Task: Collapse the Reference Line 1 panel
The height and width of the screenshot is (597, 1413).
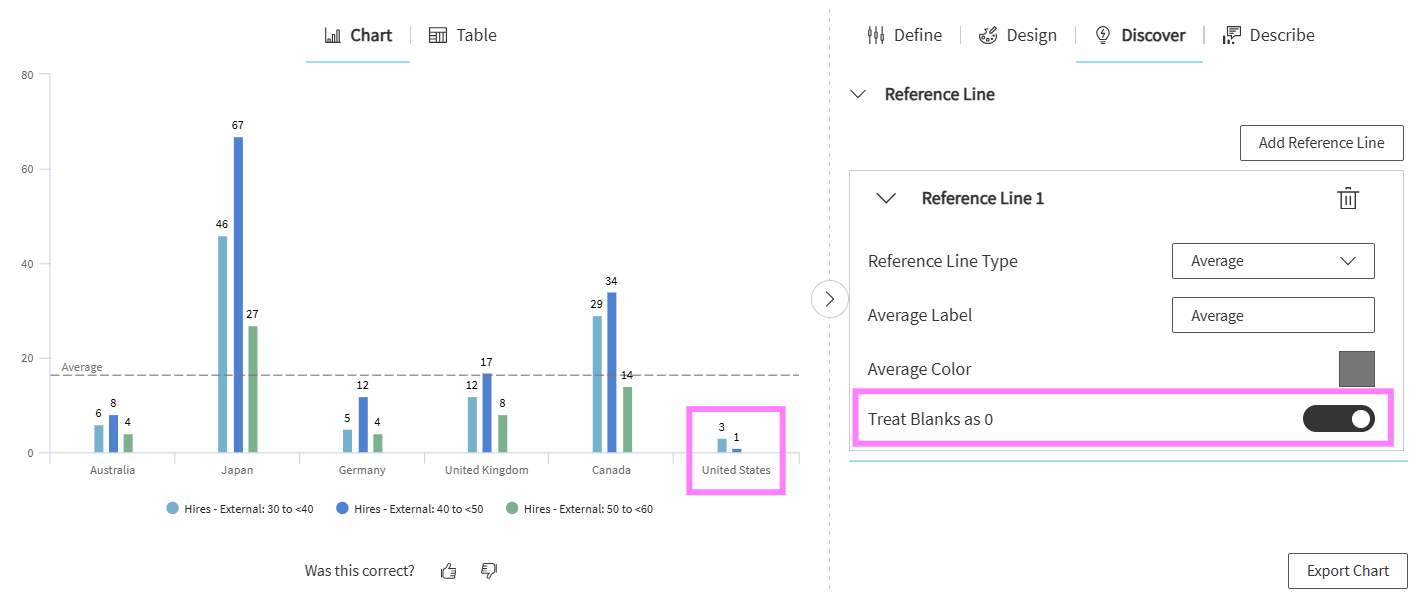Action: click(886, 198)
